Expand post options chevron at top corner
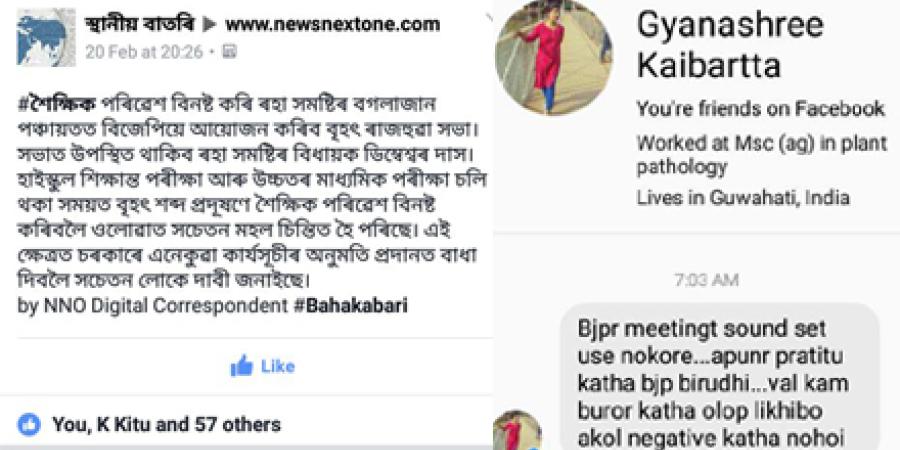Screen dimensions: 900x450 pos(488,17)
